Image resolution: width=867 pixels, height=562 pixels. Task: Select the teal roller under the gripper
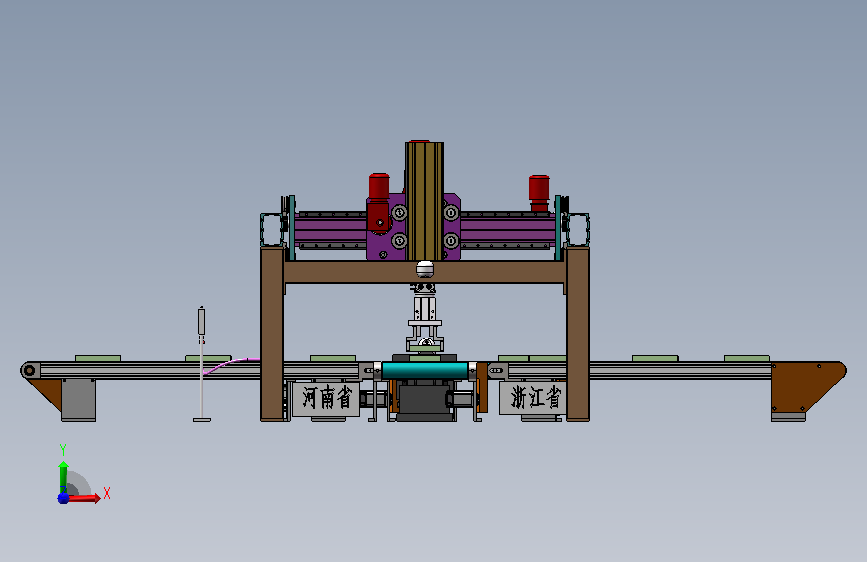[x=425, y=370]
